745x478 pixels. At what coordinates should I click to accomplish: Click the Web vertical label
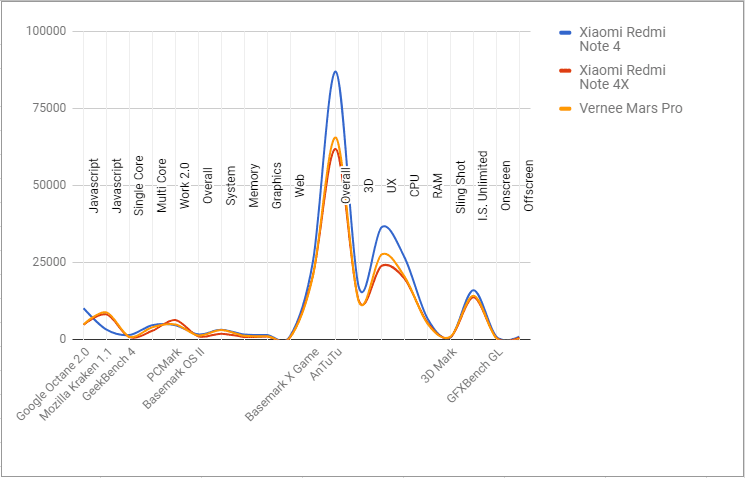(299, 186)
